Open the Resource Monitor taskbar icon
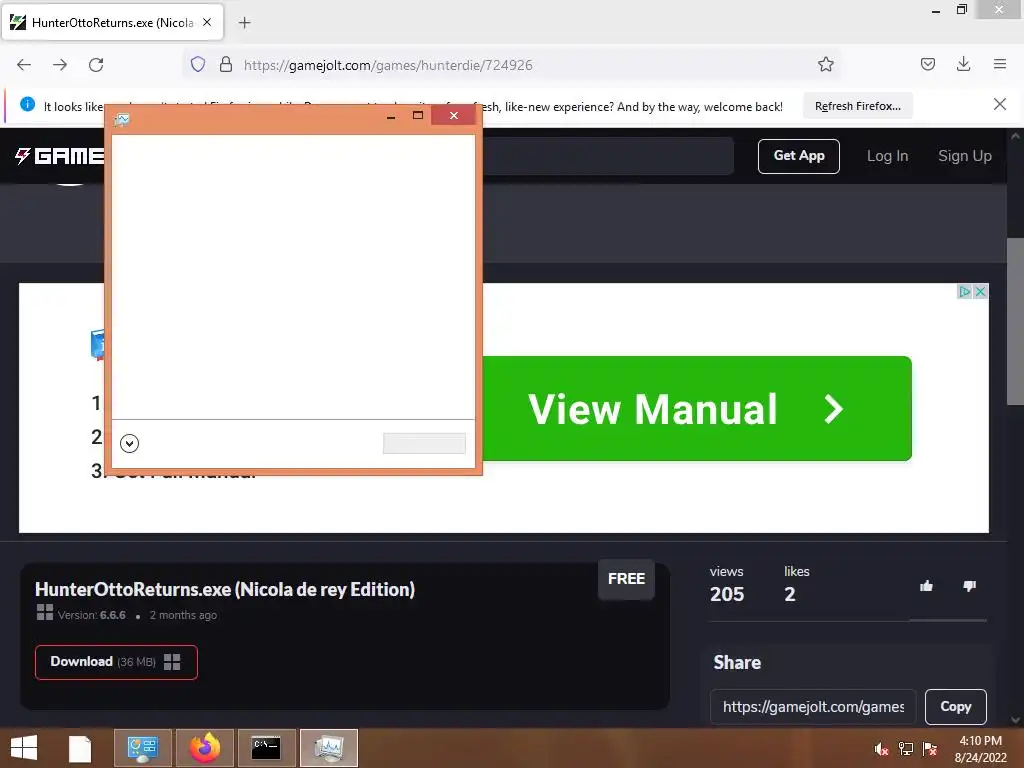Image resolution: width=1024 pixels, height=768 pixels. (x=328, y=748)
